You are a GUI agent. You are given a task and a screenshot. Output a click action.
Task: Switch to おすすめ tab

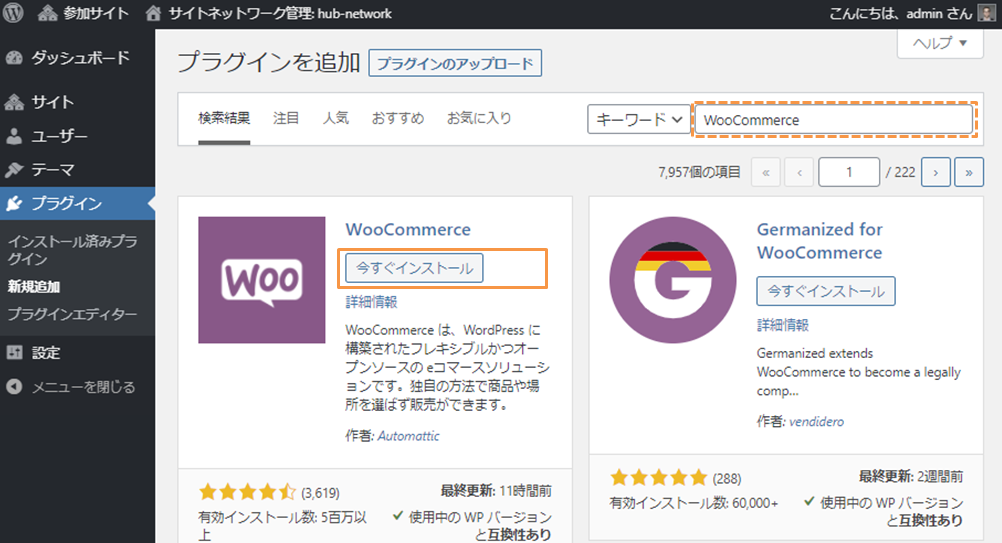pyautogui.click(x=397, y=118)
